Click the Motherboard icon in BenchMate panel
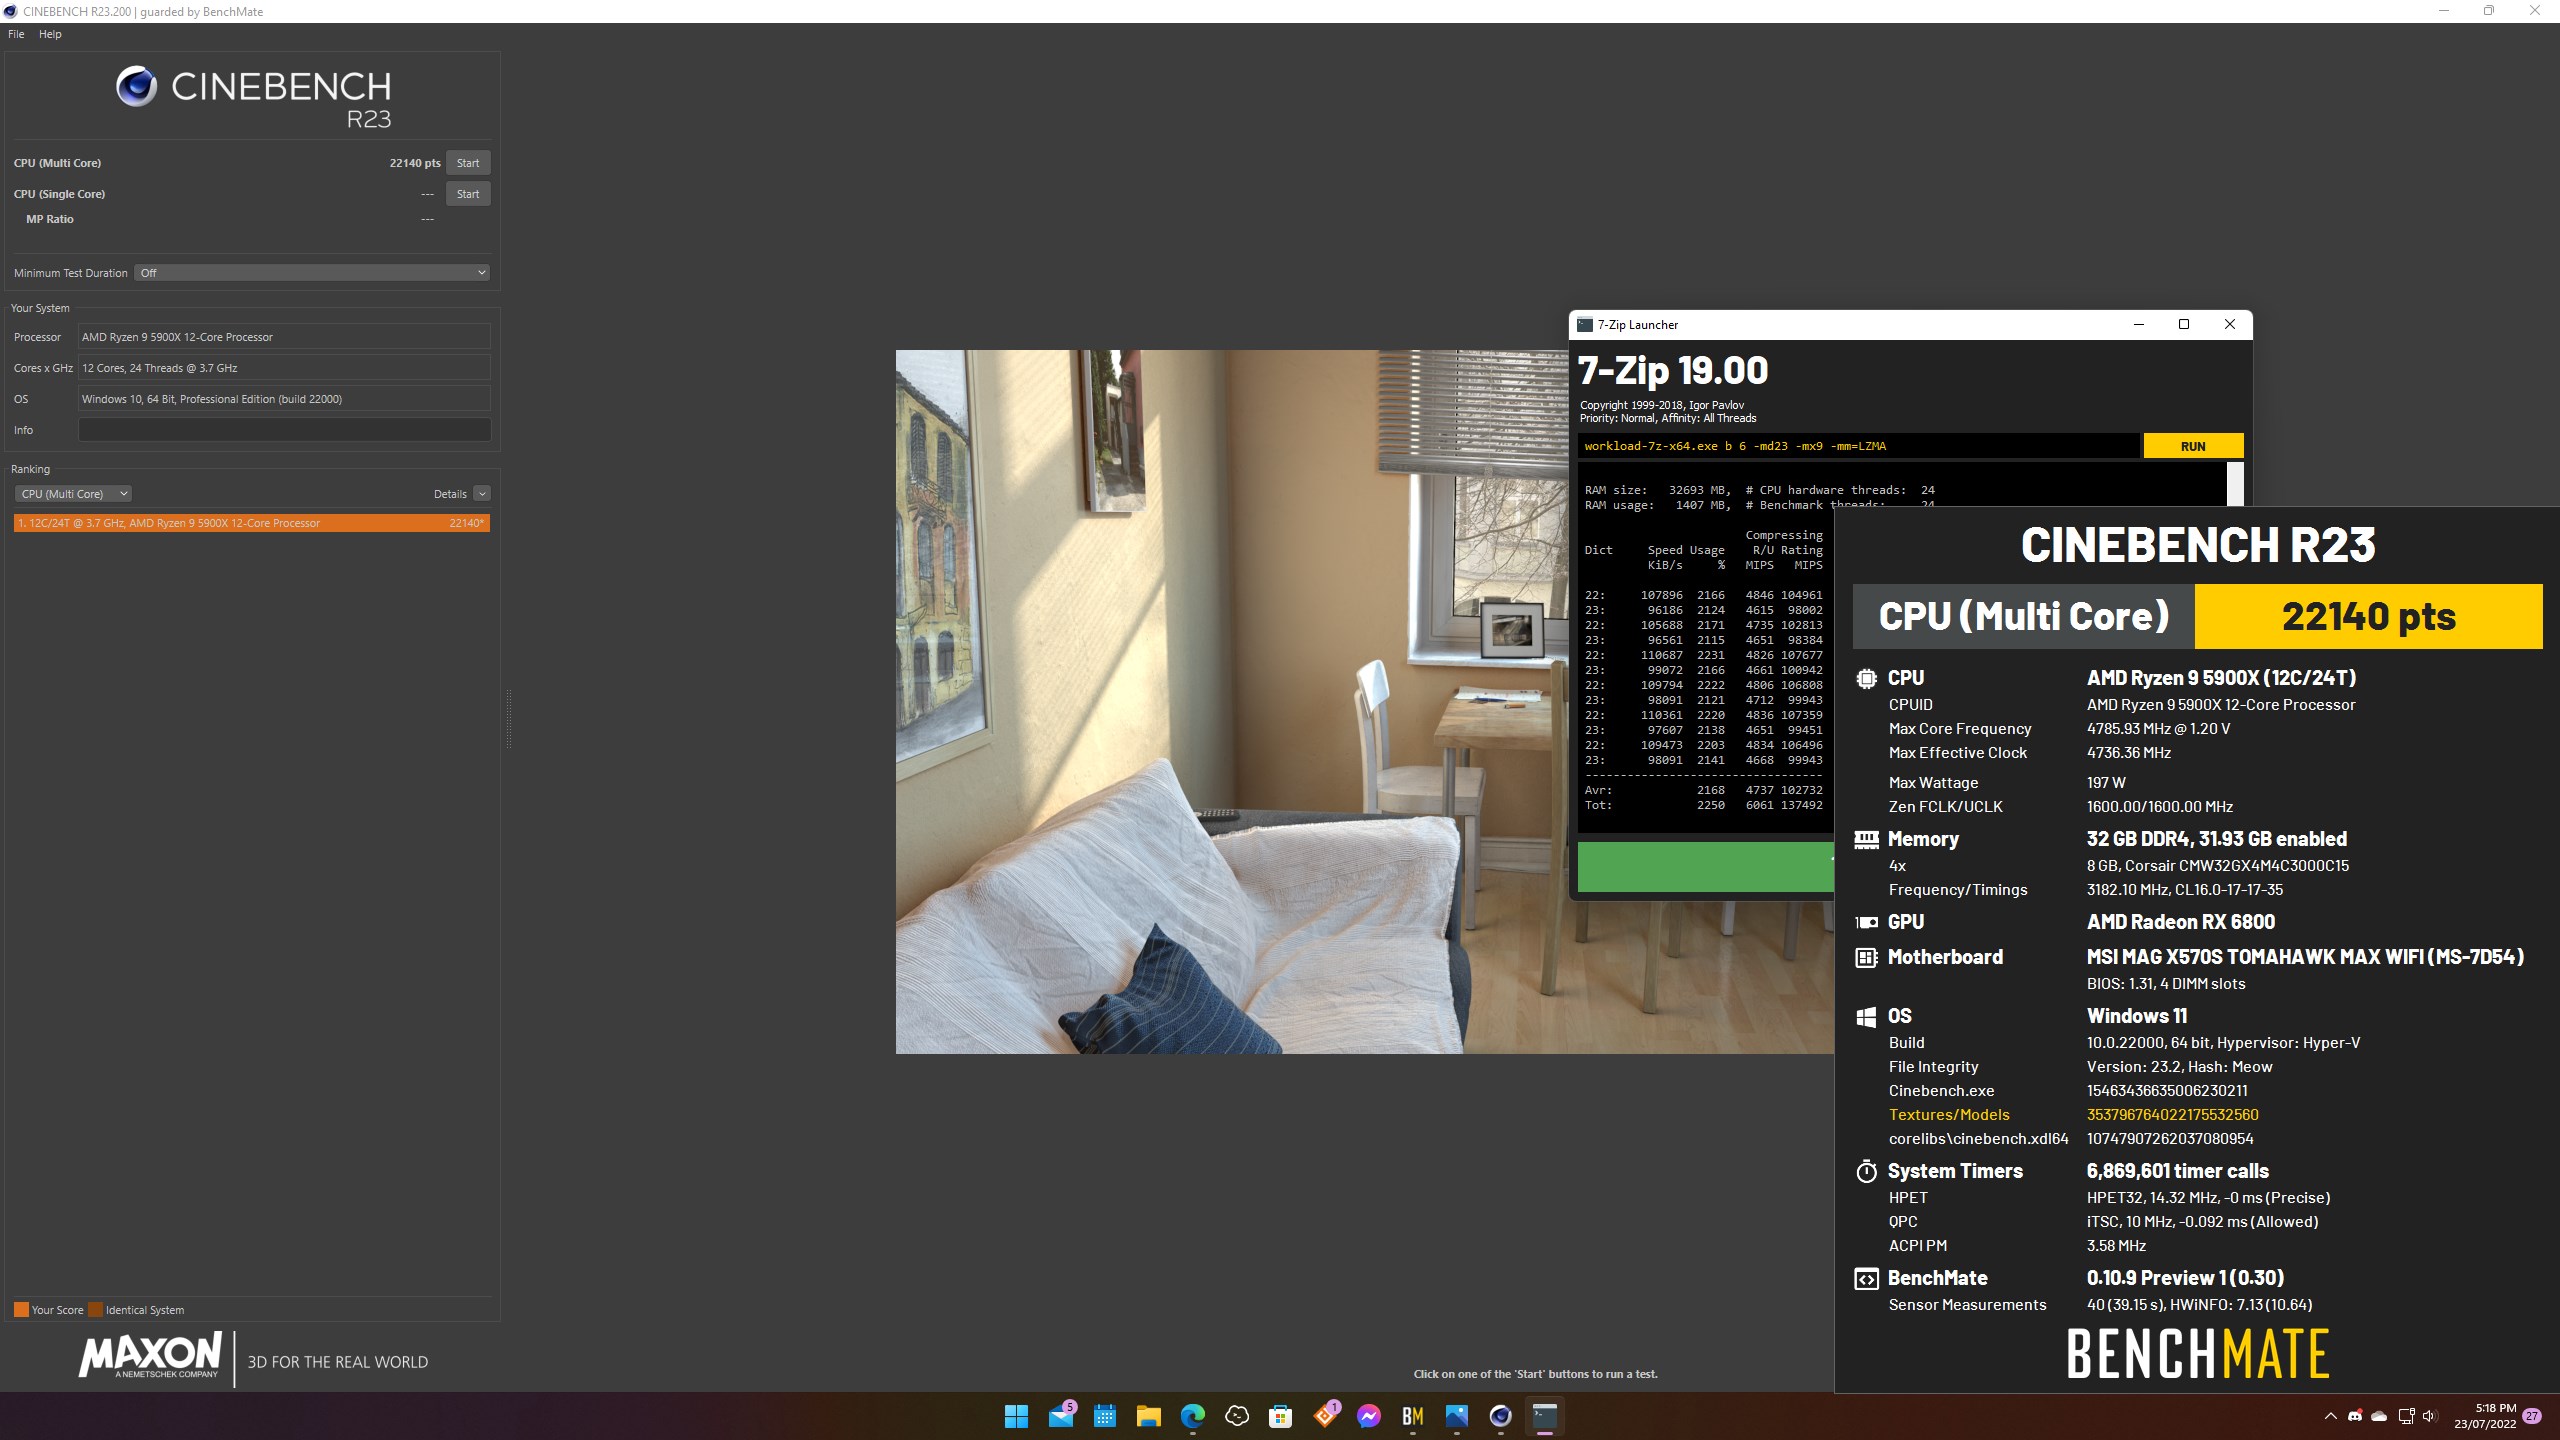Image resolution: width=2560 pixels, height=1440 pixels. pos(1866,958)
